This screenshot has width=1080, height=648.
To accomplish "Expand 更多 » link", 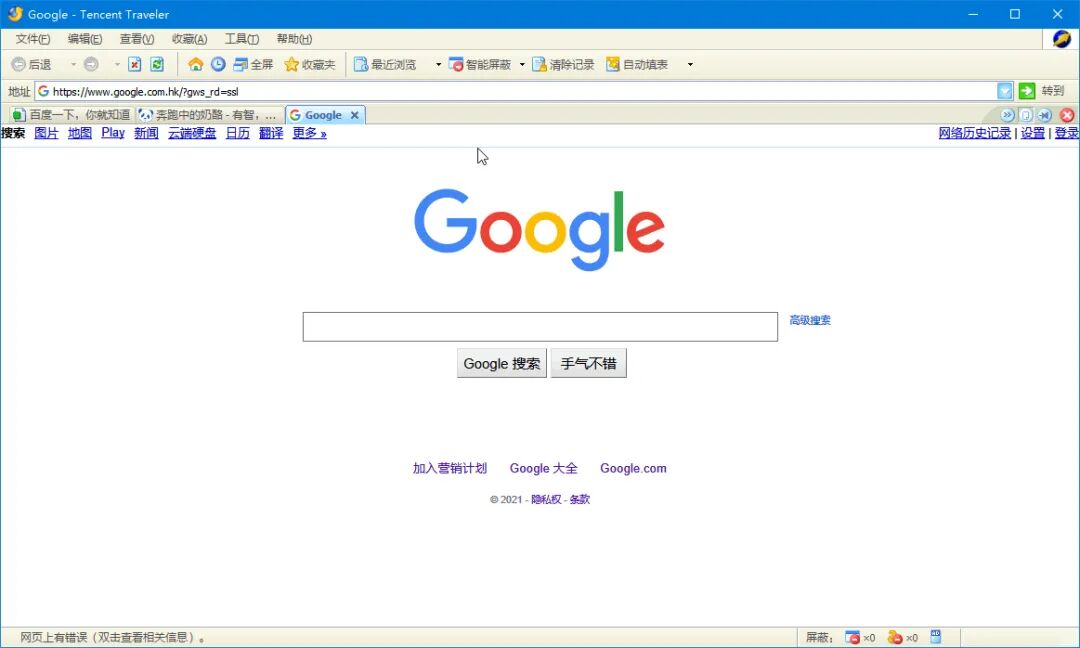I will [309, 133].
